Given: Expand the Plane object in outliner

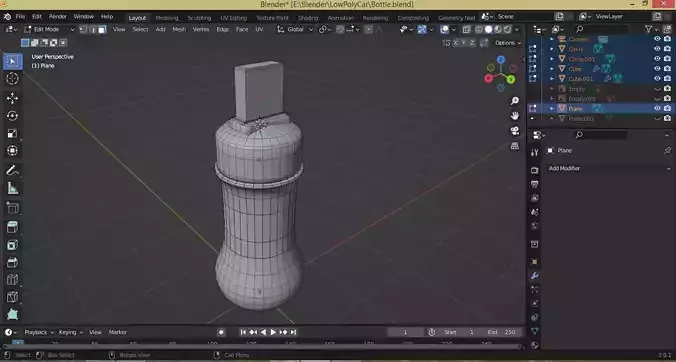Looking at the screenshot, I should [x=552, y=109].
